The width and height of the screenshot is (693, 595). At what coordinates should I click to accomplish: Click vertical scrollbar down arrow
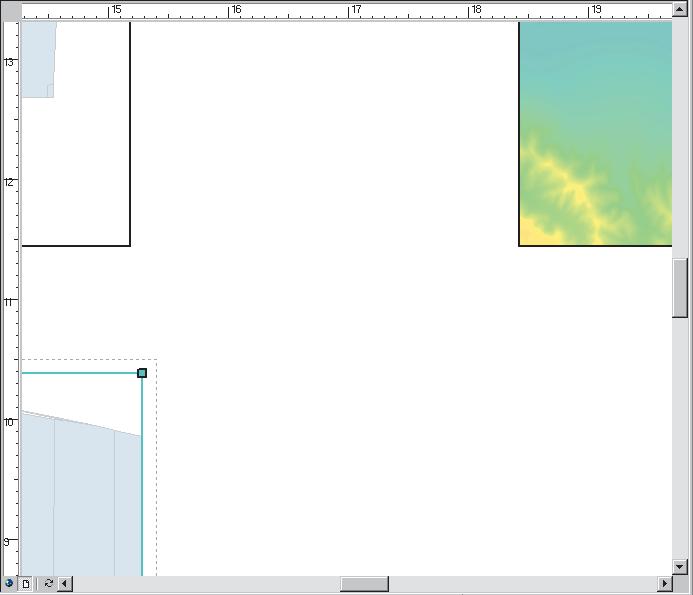click(x=680, y=567)
